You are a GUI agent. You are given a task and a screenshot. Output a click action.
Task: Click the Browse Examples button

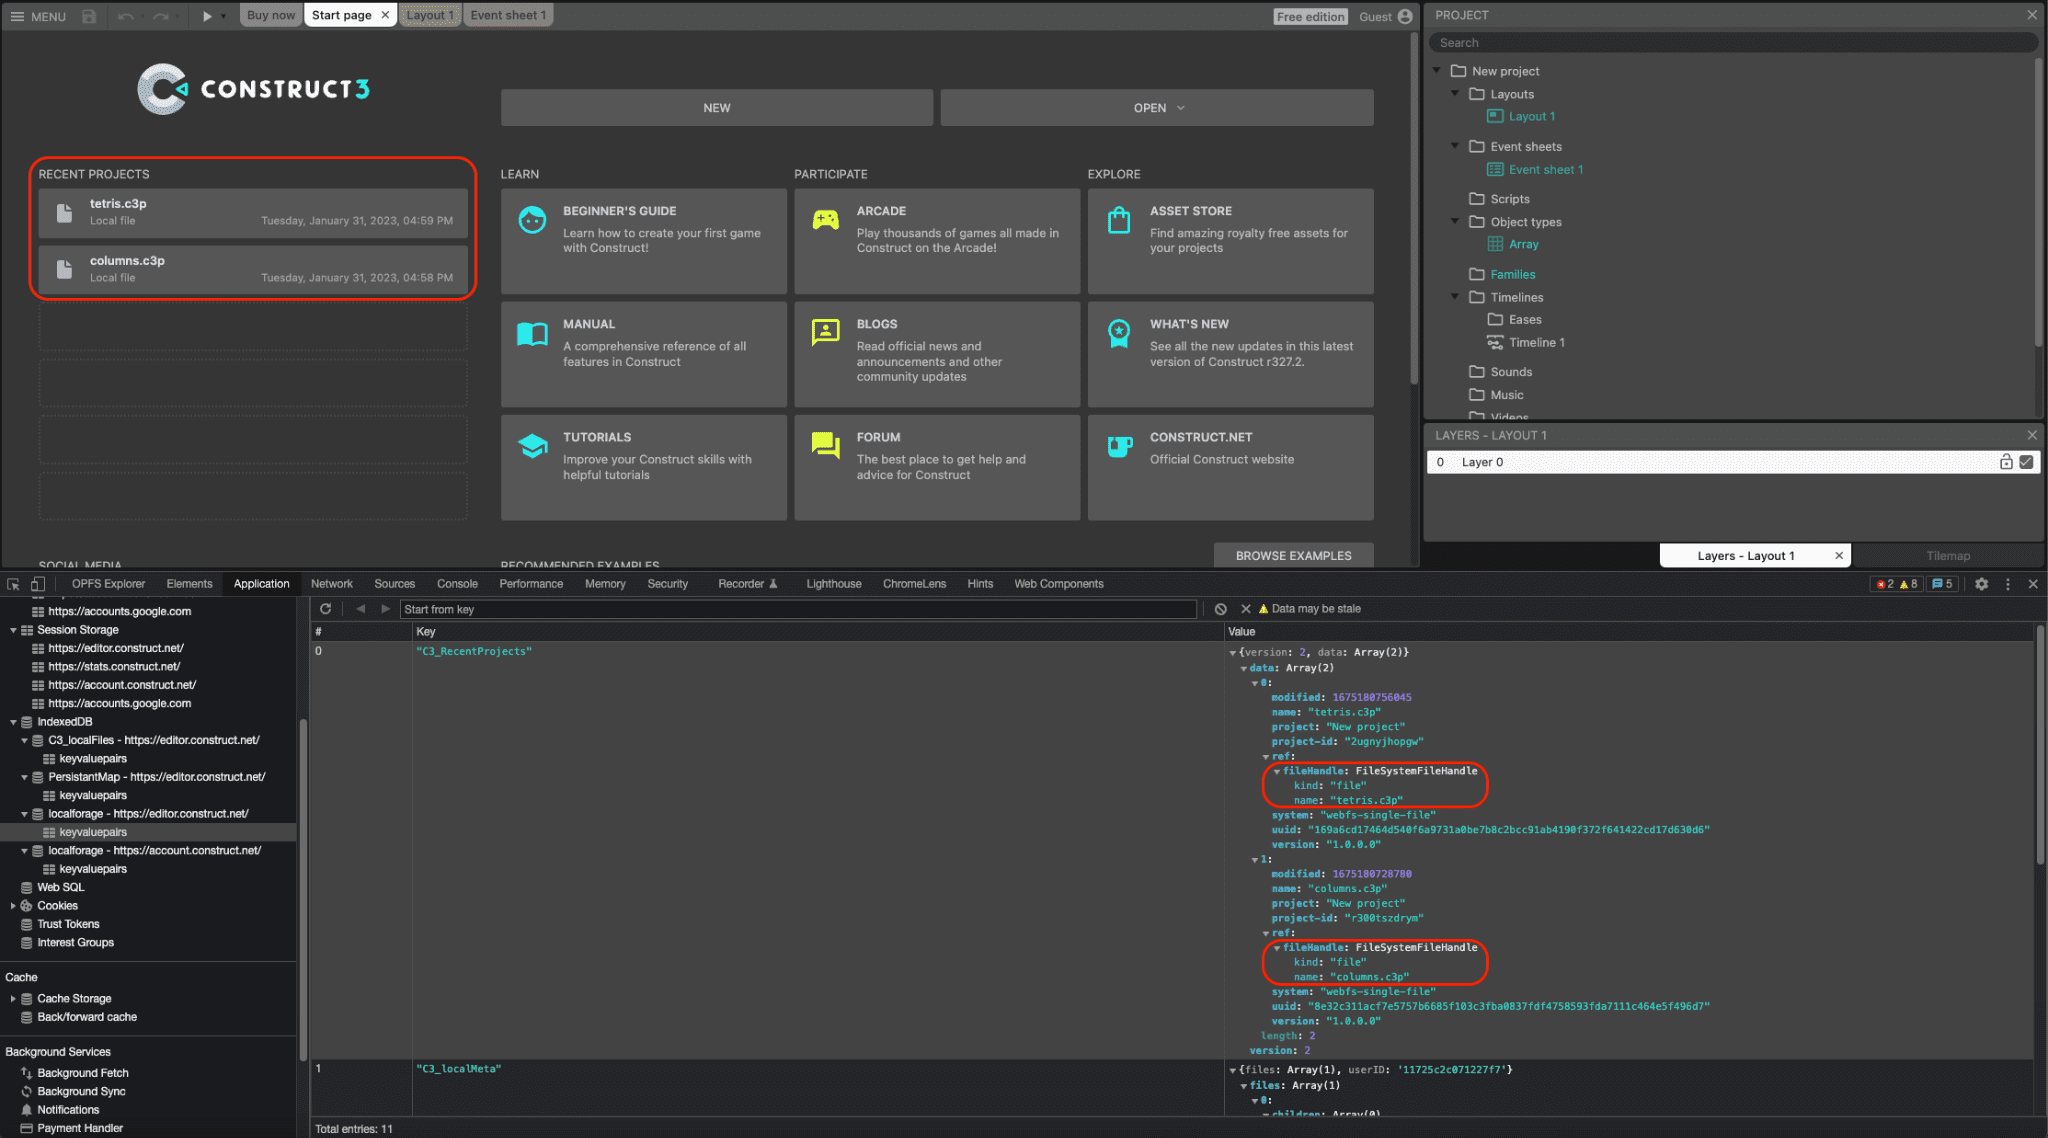coord(1292,554)
